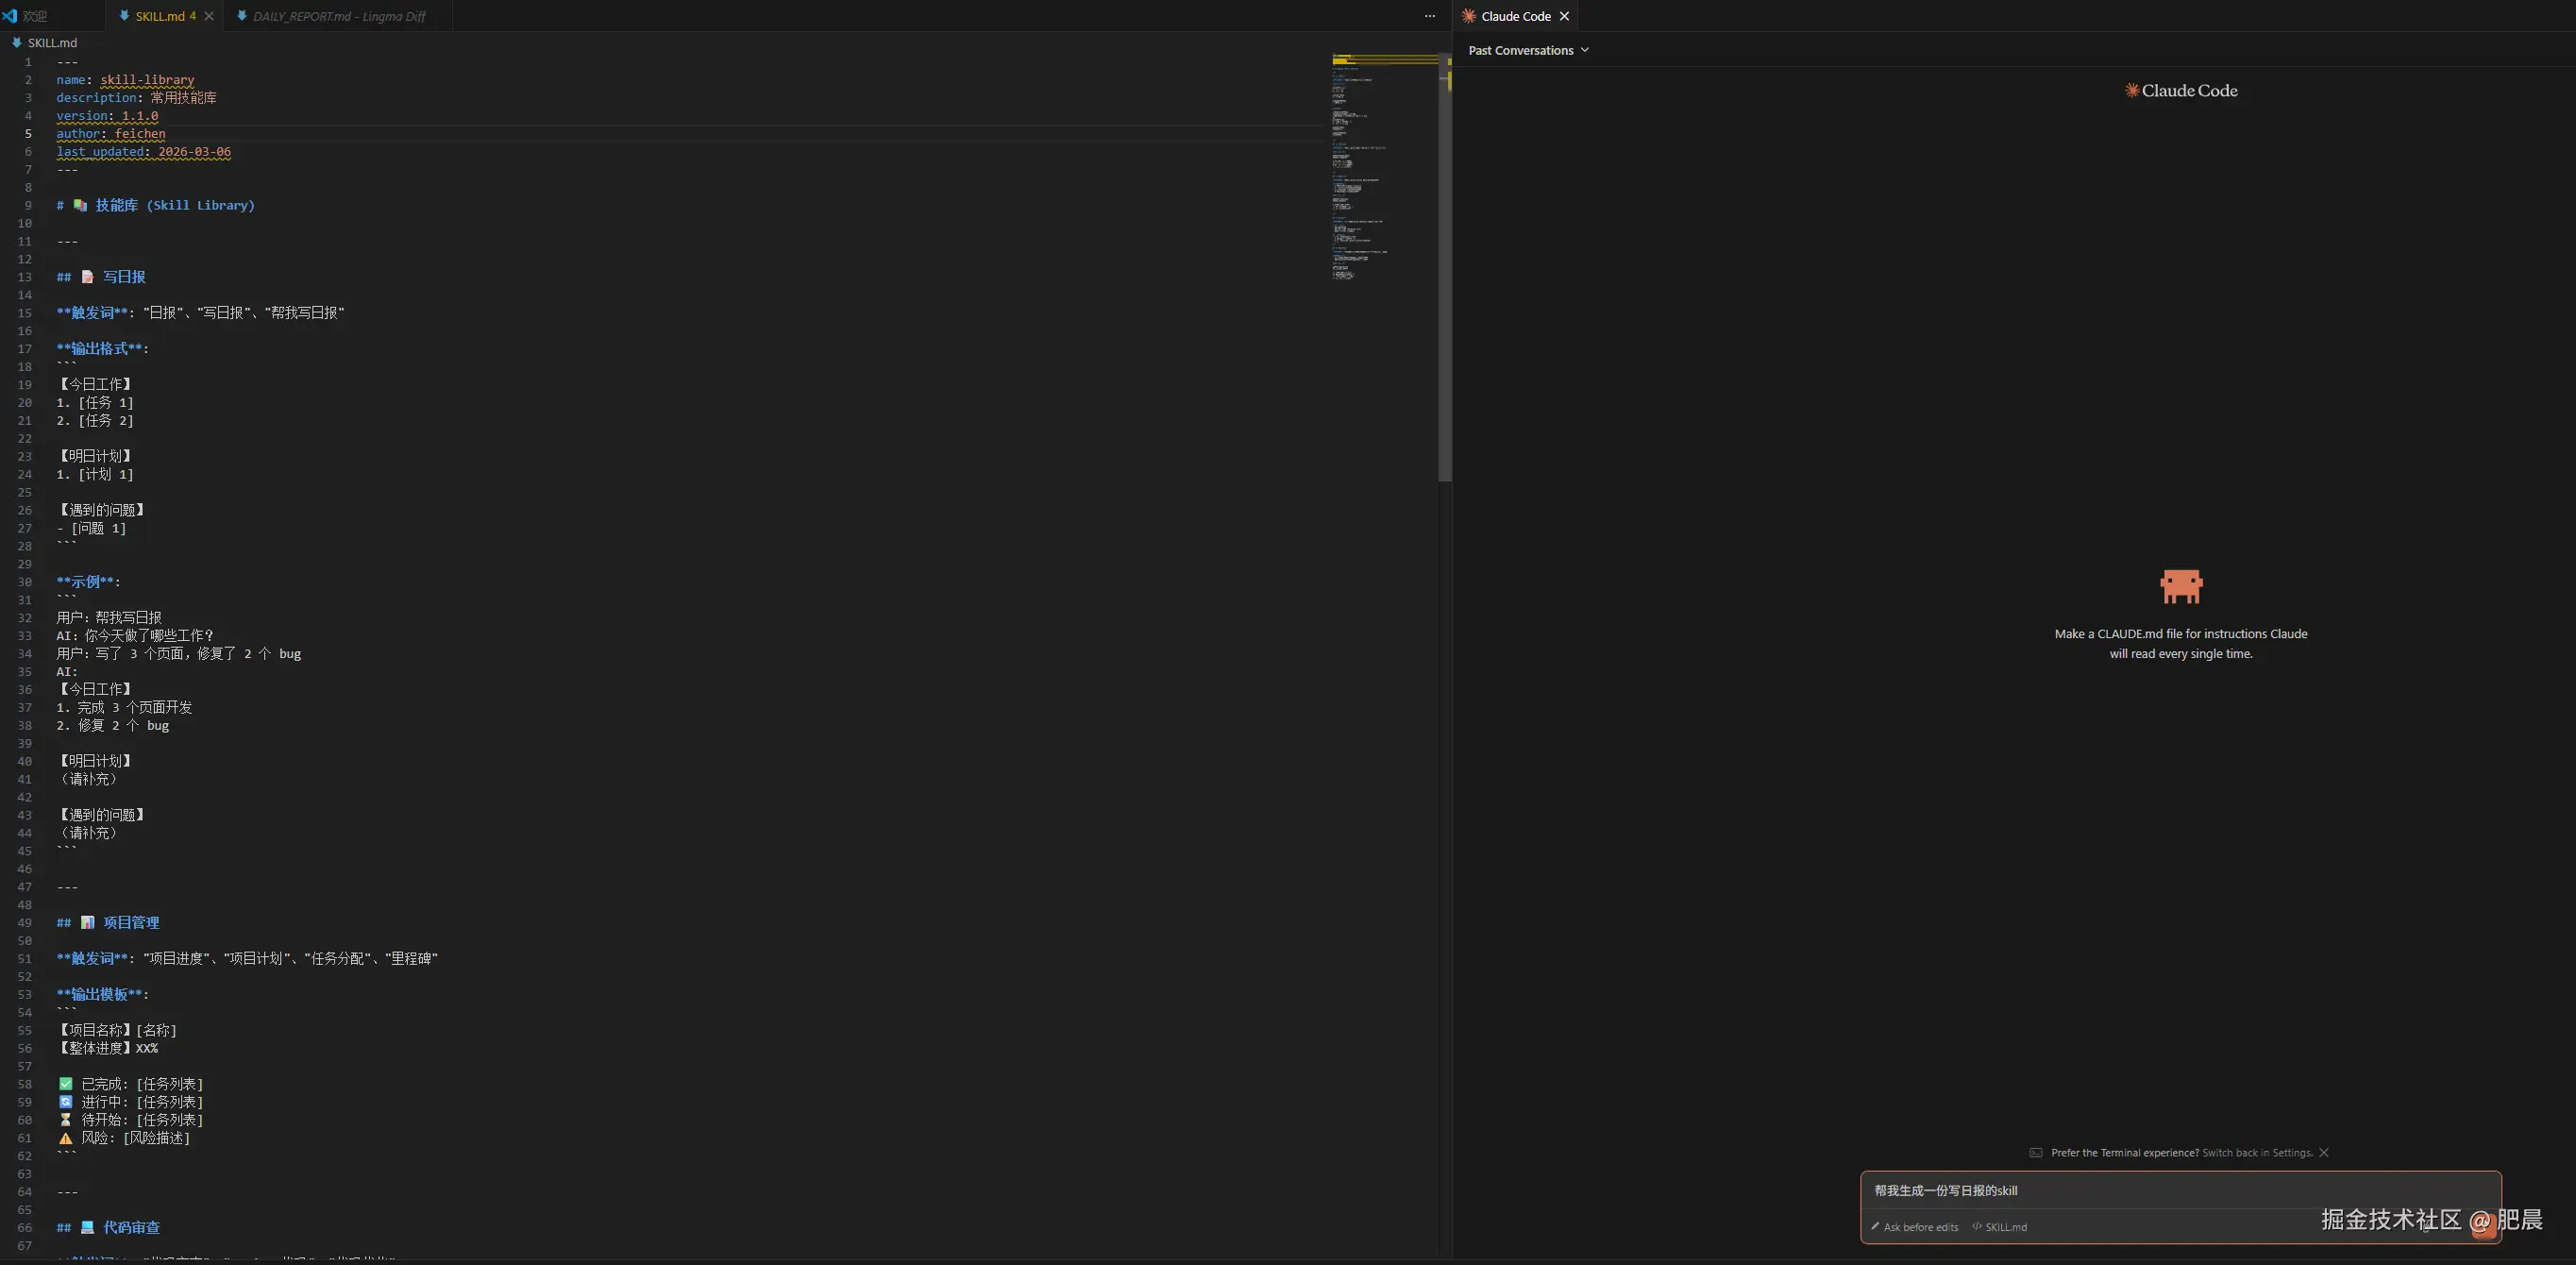Viewport: 2576px width, 1265px height.
Task: Click the SKILL.md breadcrumb in editor
Action: tap(52, 43)
